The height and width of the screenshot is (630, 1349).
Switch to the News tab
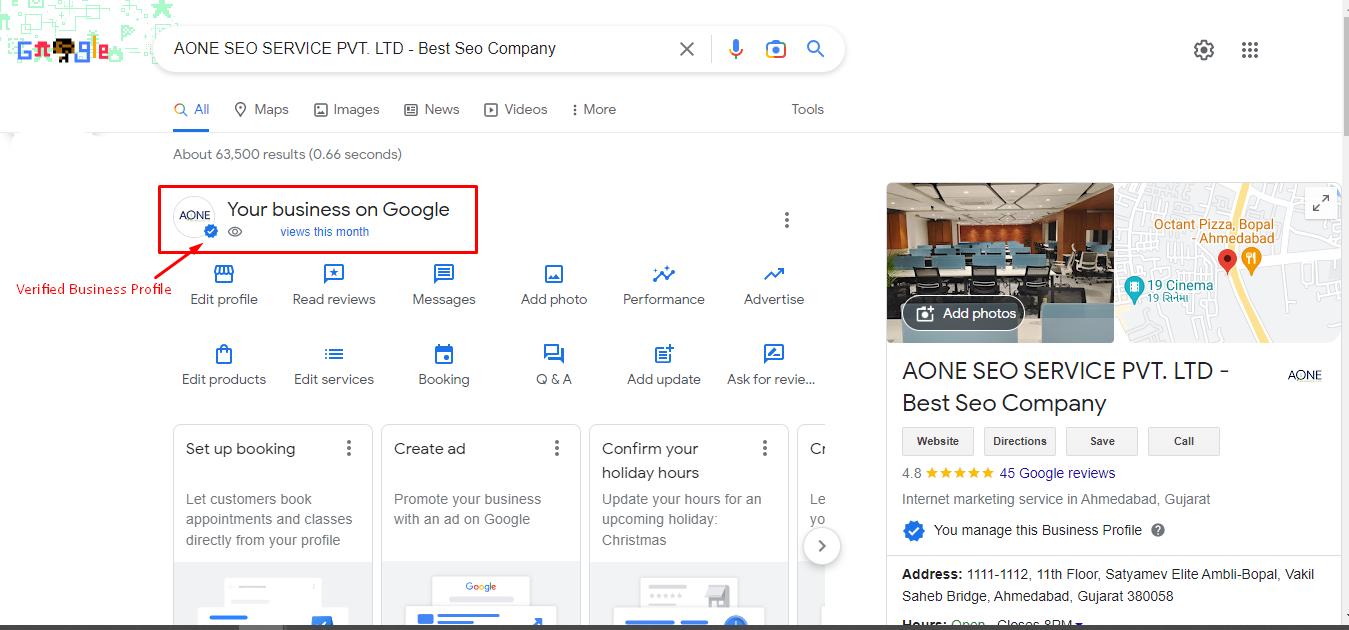pyautogui.click(x=431, y=110)
